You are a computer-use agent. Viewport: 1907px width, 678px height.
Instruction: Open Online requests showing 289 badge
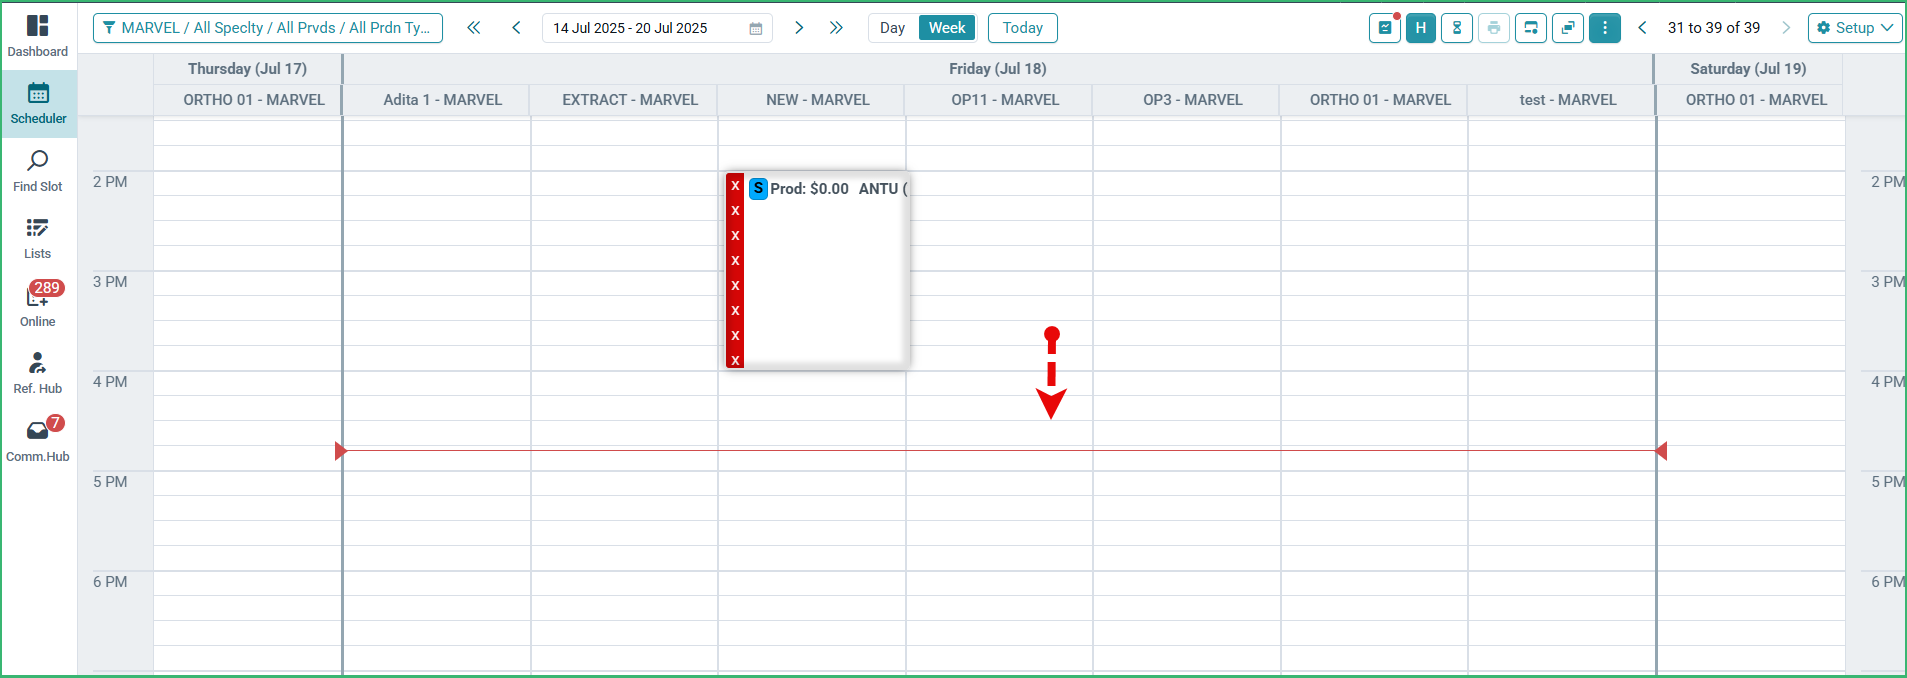38,305
